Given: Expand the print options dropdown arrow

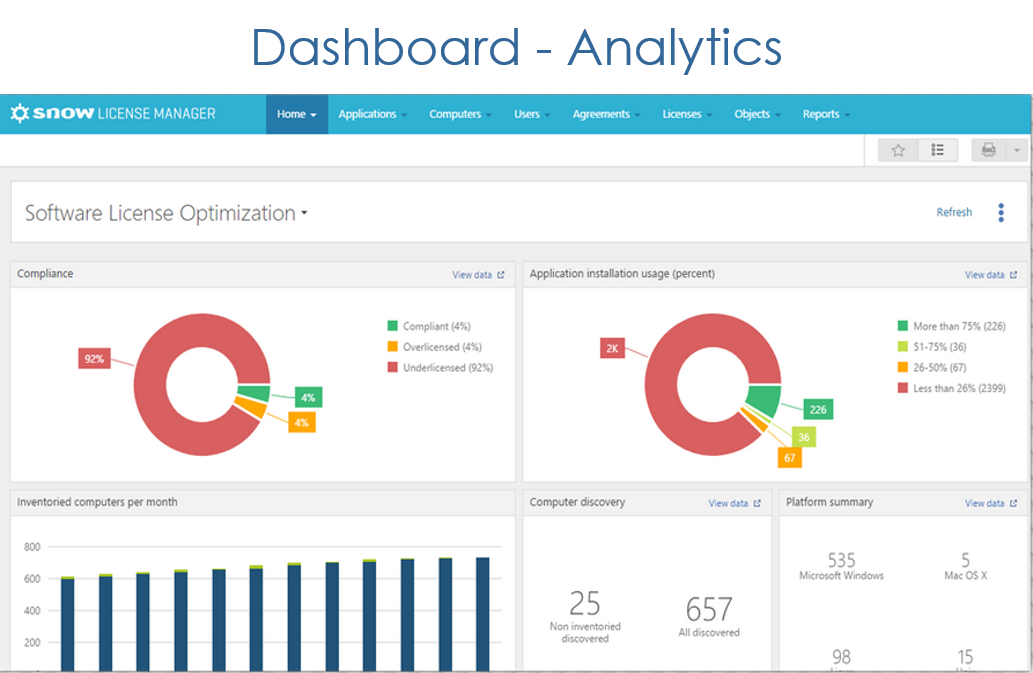Looking at the screenshot, I should [x=1016, y=150].
